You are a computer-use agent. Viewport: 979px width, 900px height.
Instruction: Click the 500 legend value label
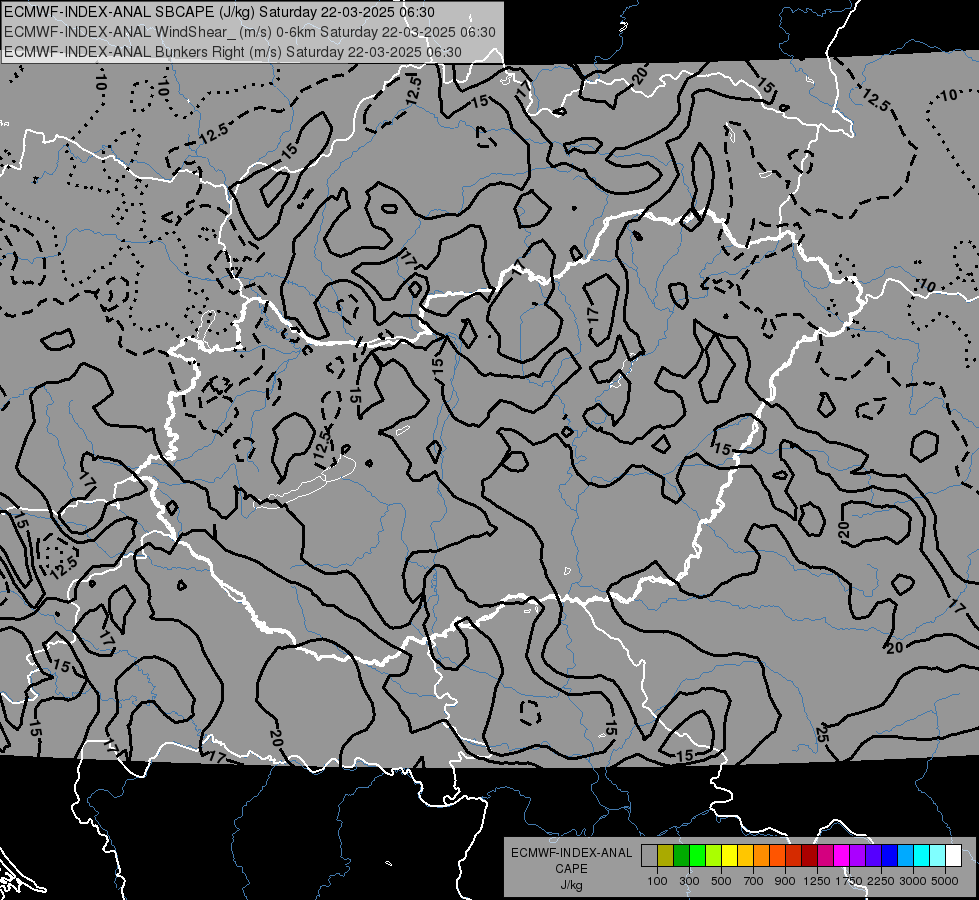coord(721,881)
